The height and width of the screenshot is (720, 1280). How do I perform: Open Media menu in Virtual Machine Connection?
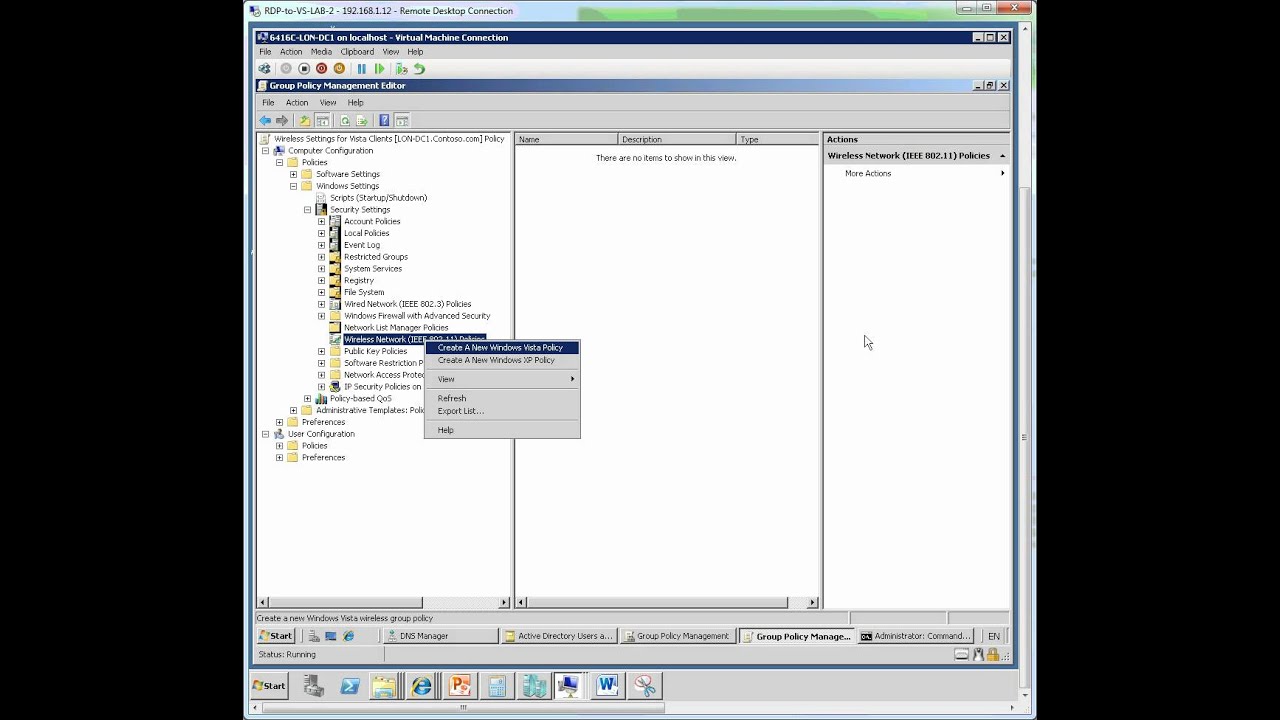click(x=321, y=52)
